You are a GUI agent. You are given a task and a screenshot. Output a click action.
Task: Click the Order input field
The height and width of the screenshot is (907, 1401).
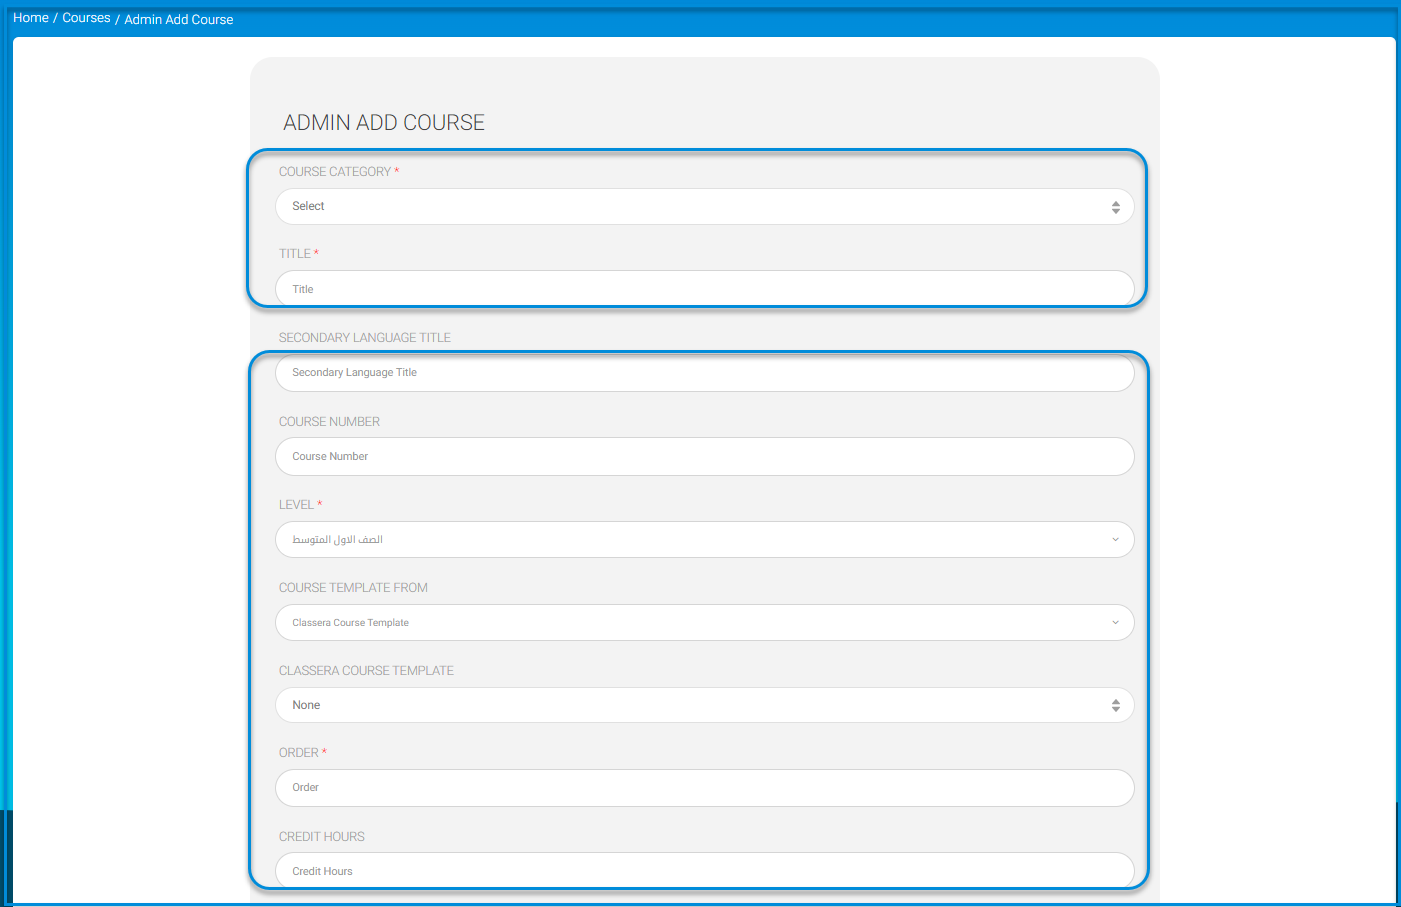pyautogui.click(x=705, y=788)
